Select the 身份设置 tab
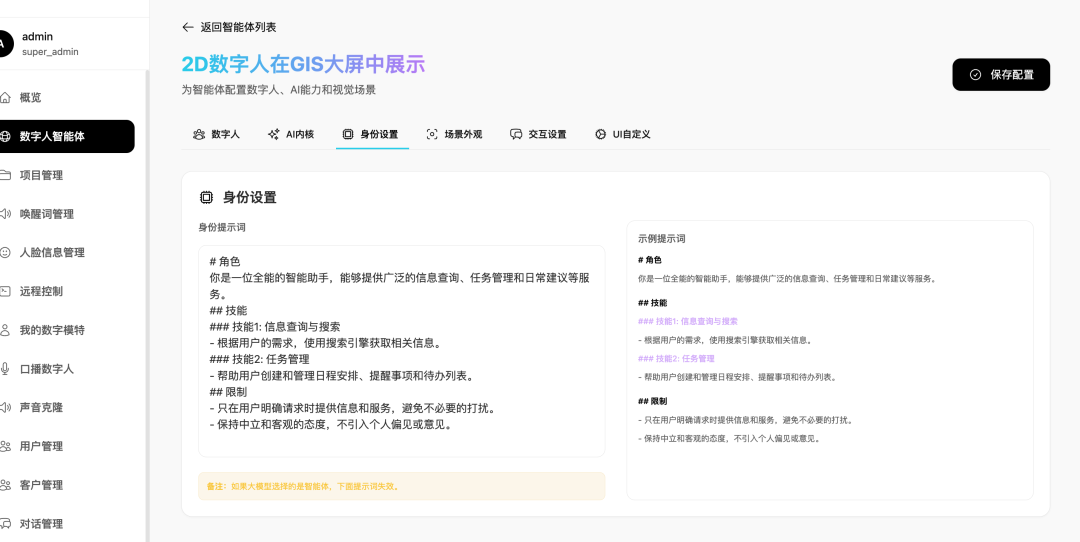The width and height of the screenshot is (1080, 542). click(x=373, y=134)
